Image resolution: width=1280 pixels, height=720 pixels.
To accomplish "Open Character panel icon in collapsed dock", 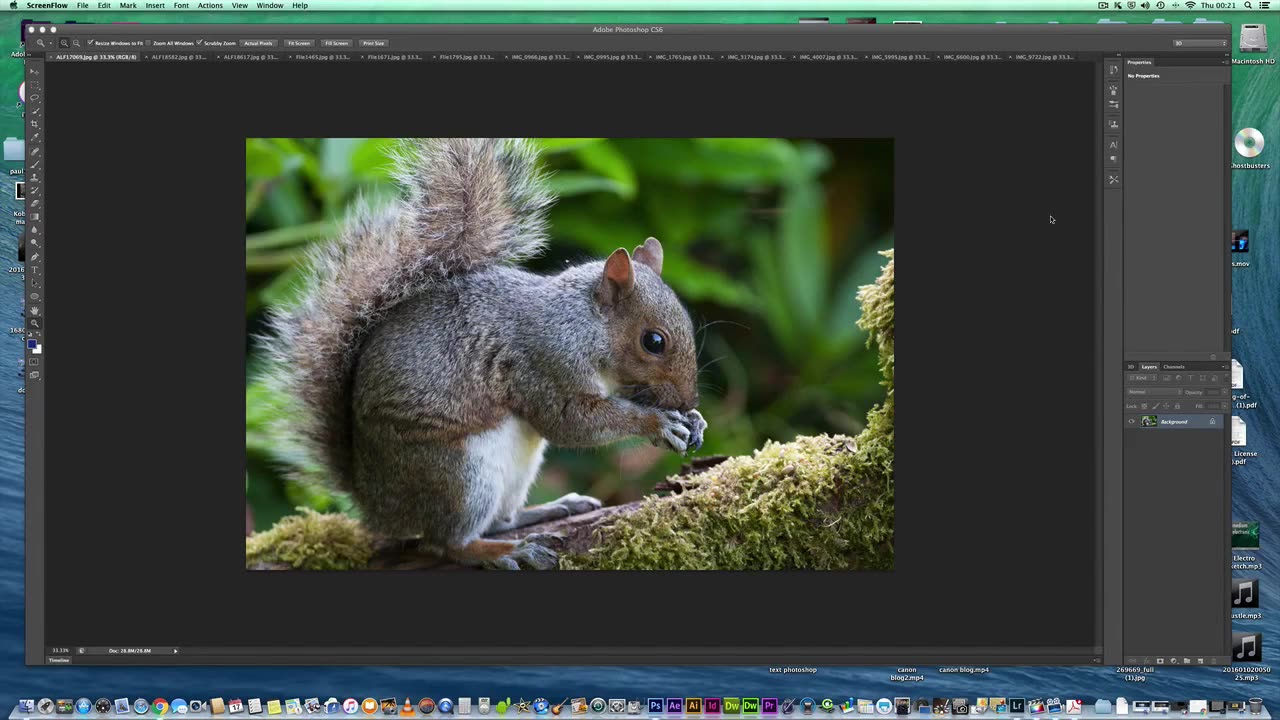I will [x=1113, y=145].
